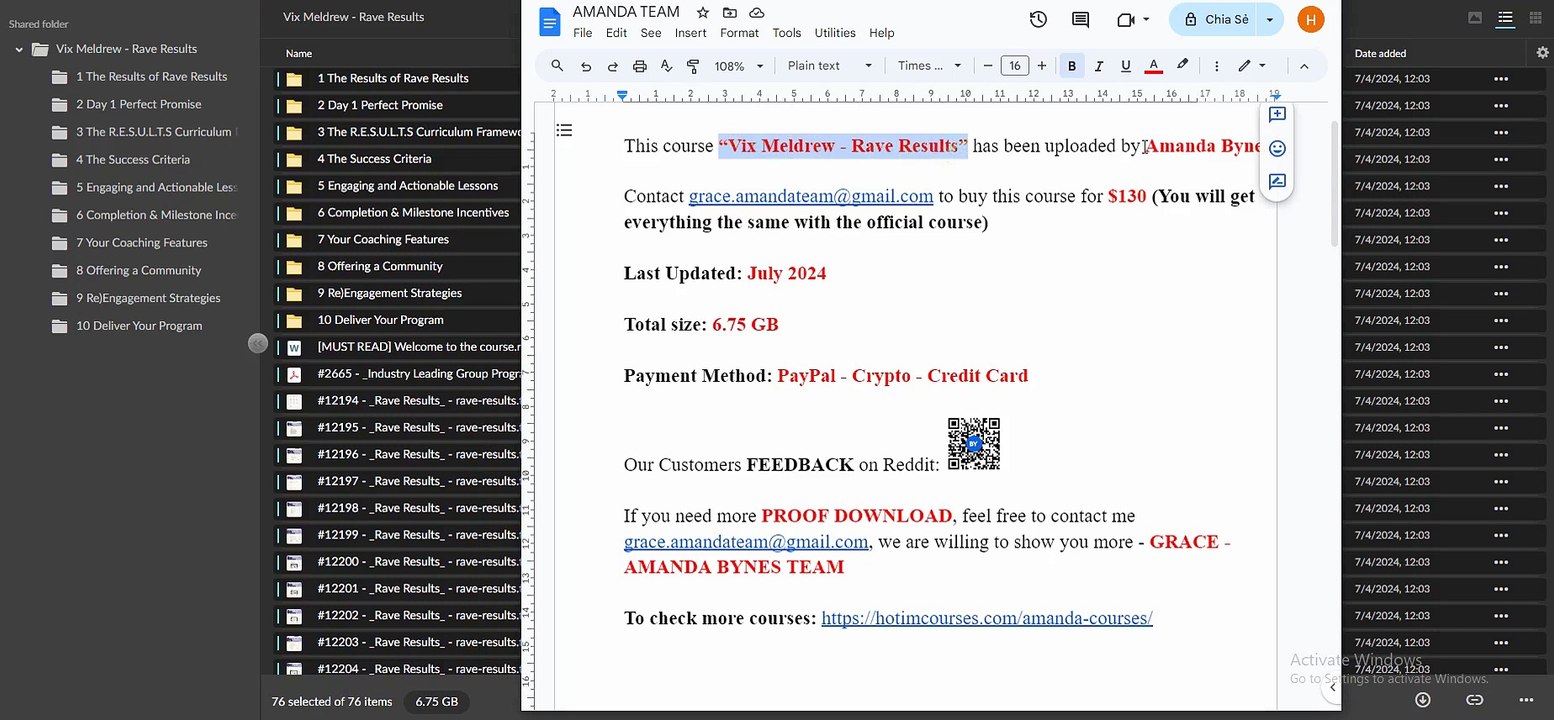1554x720 pixels.
Task: Show the document outline icon
Action: coord(564,130)
